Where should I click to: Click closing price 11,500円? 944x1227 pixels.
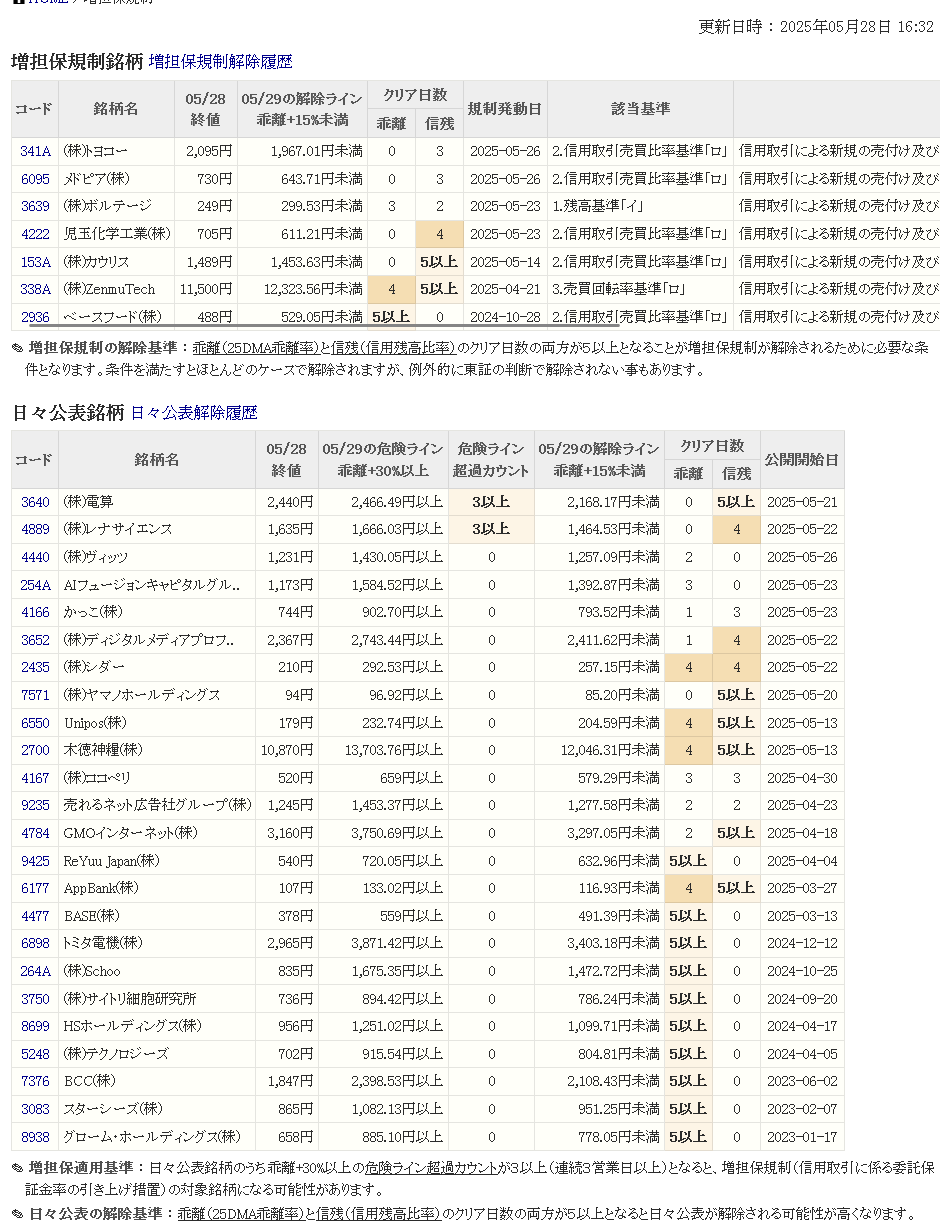click(206, 289)
